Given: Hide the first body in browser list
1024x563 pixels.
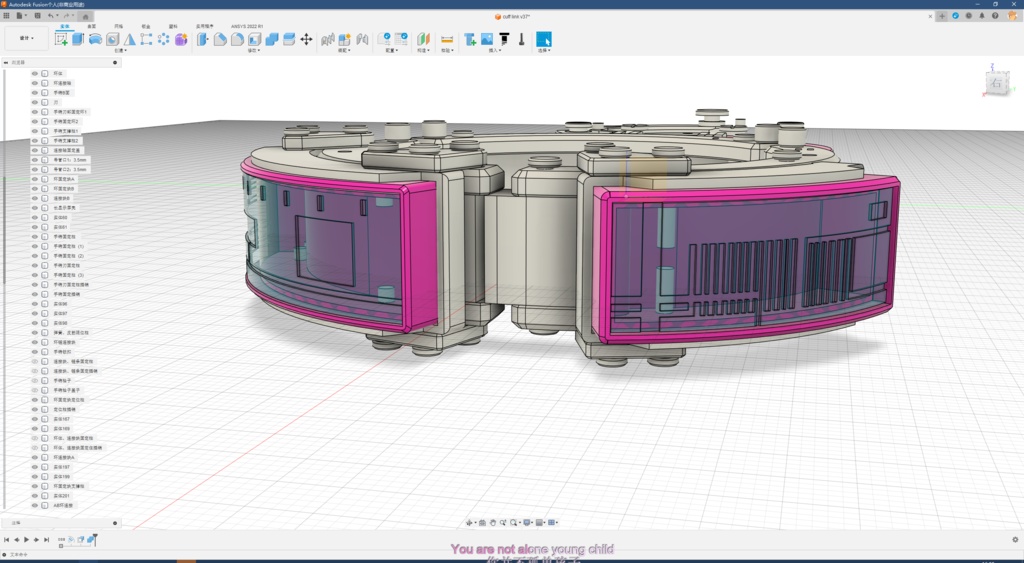Looking at the screenshot, I should tap(35, 74).
